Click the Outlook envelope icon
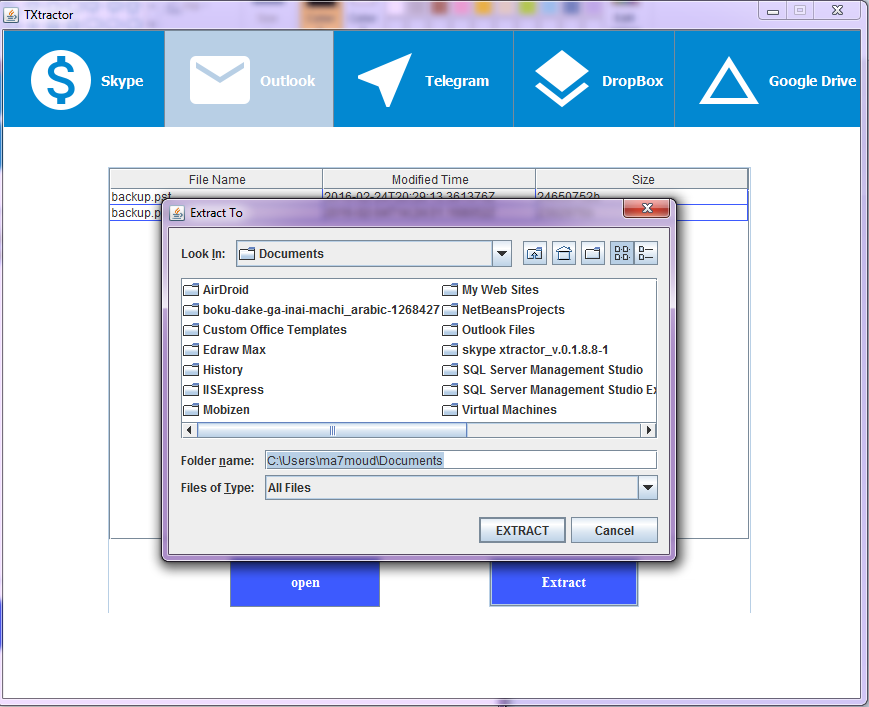869x707 pixels. click(220, 80)
